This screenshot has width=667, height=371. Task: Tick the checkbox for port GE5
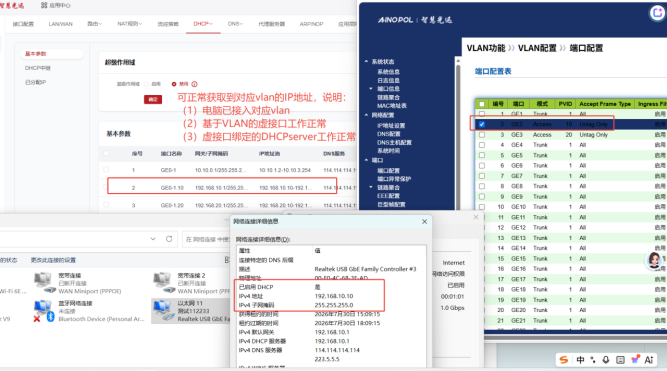coord(482,155)
